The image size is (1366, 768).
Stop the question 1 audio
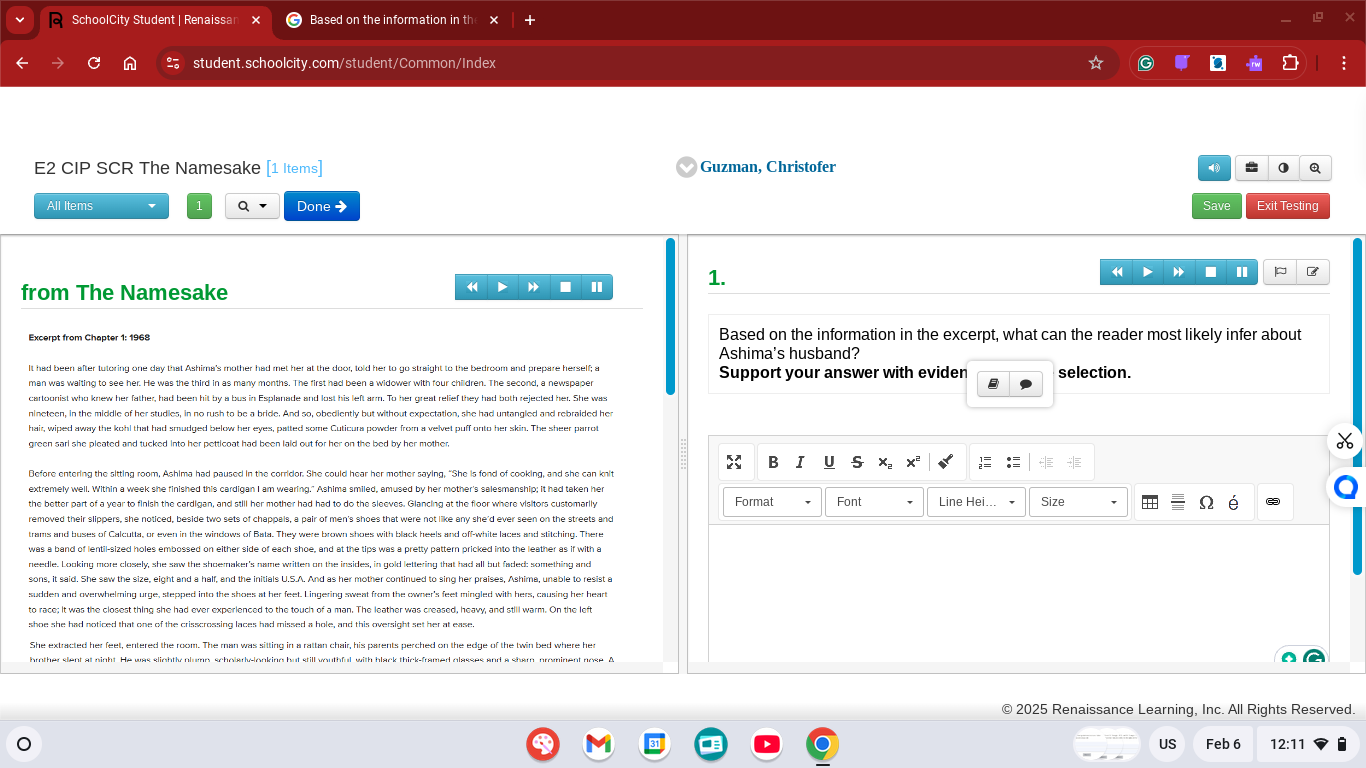coord(1210,272)
